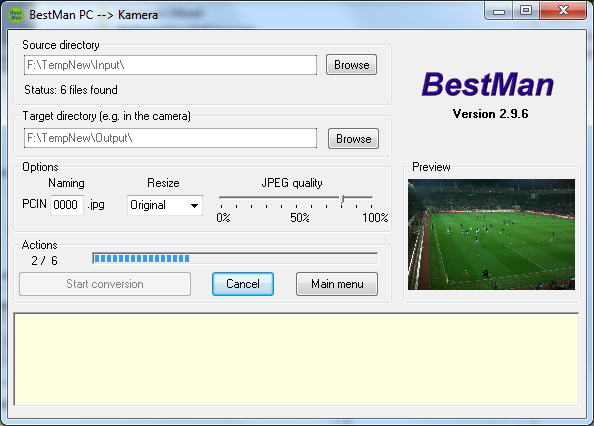Cancel the running conversion
Viewport: 594px width, 426px height.
point(243,284)
